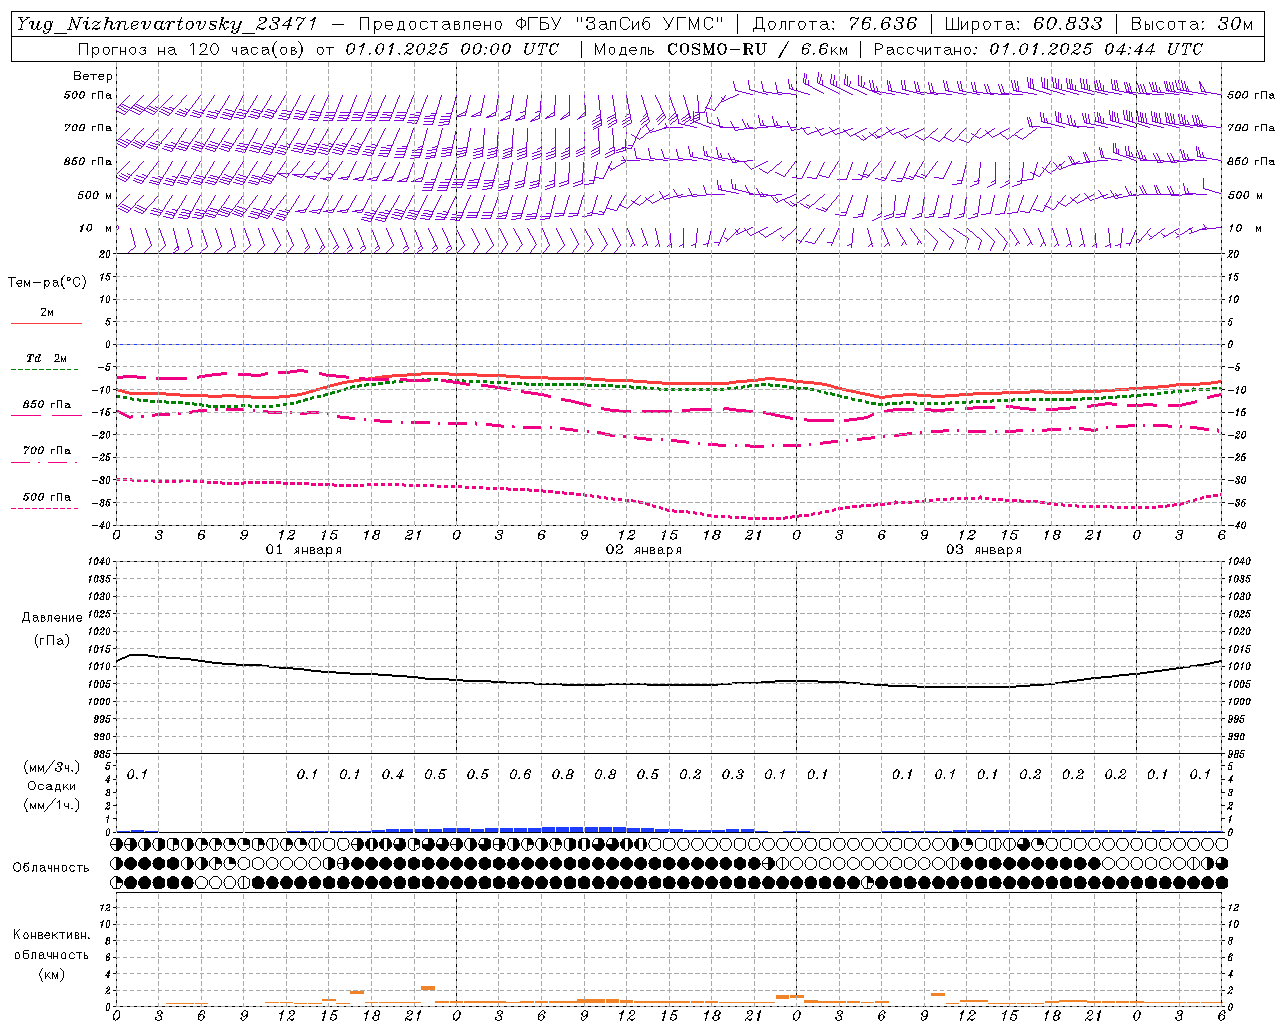
Task: Click the Широта: 60.833 header field
Action: (x=1024, y=24)
